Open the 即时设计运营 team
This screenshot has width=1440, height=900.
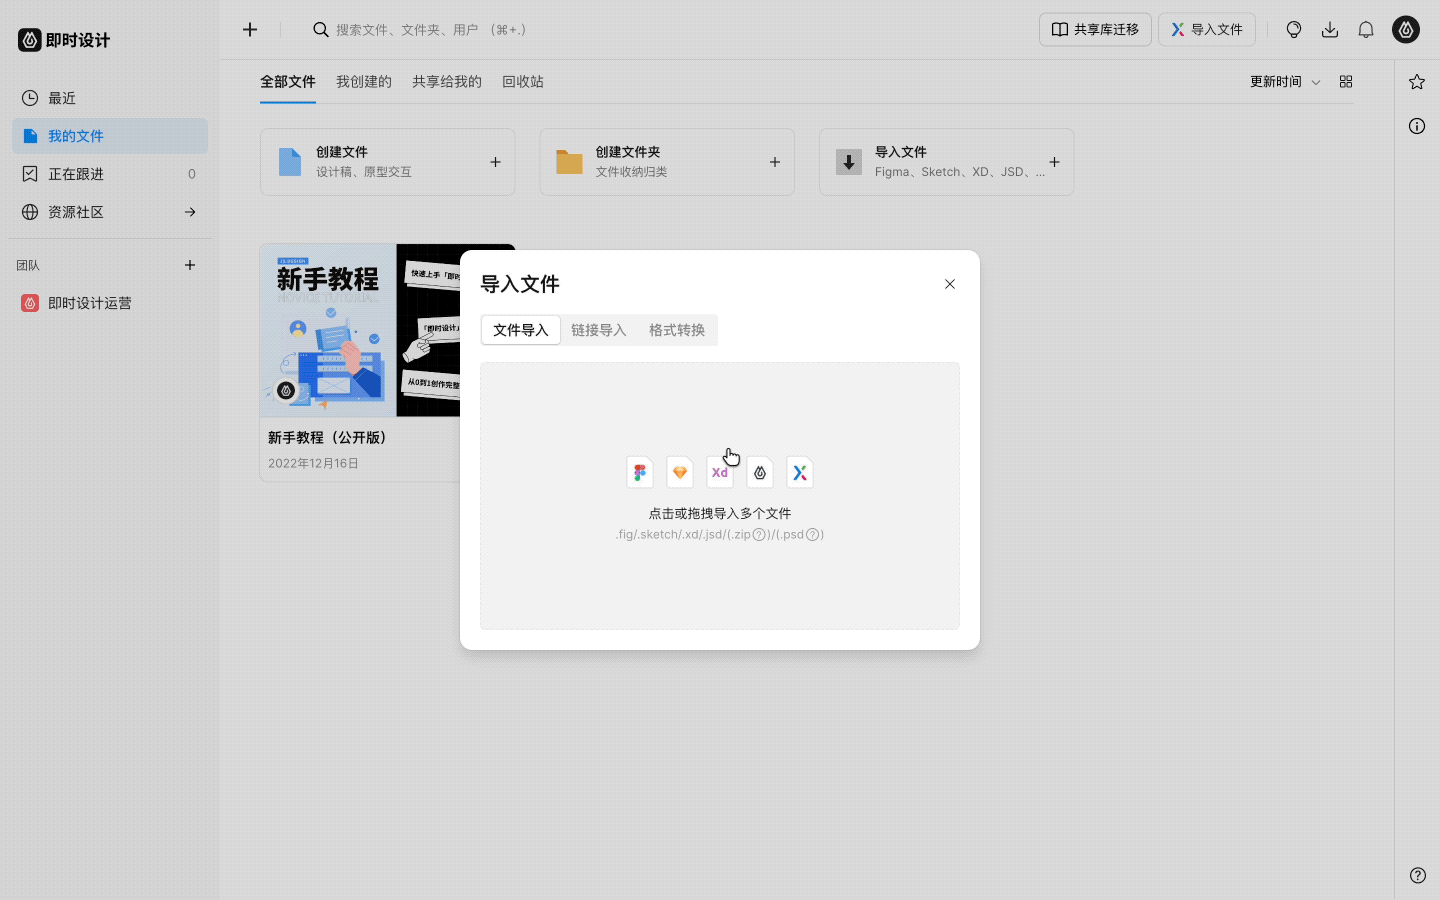[110, 303]
